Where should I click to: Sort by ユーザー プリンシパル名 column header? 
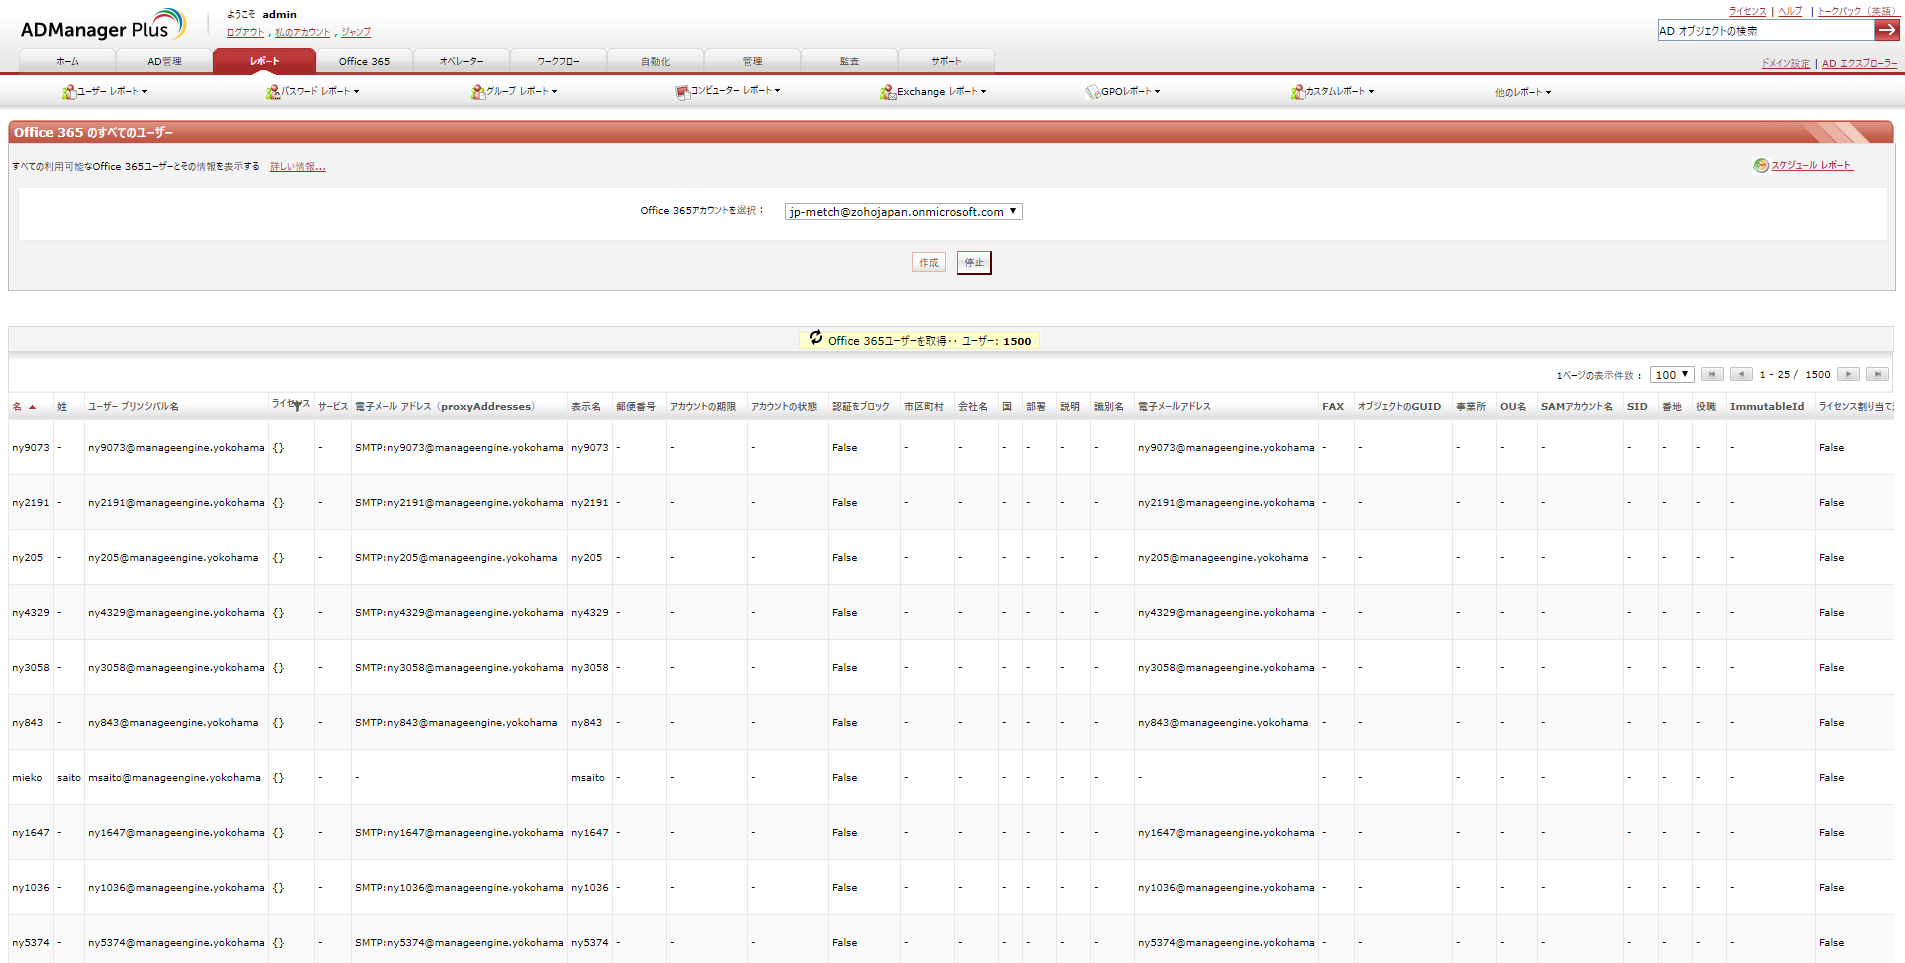click(x=133, y=407)
